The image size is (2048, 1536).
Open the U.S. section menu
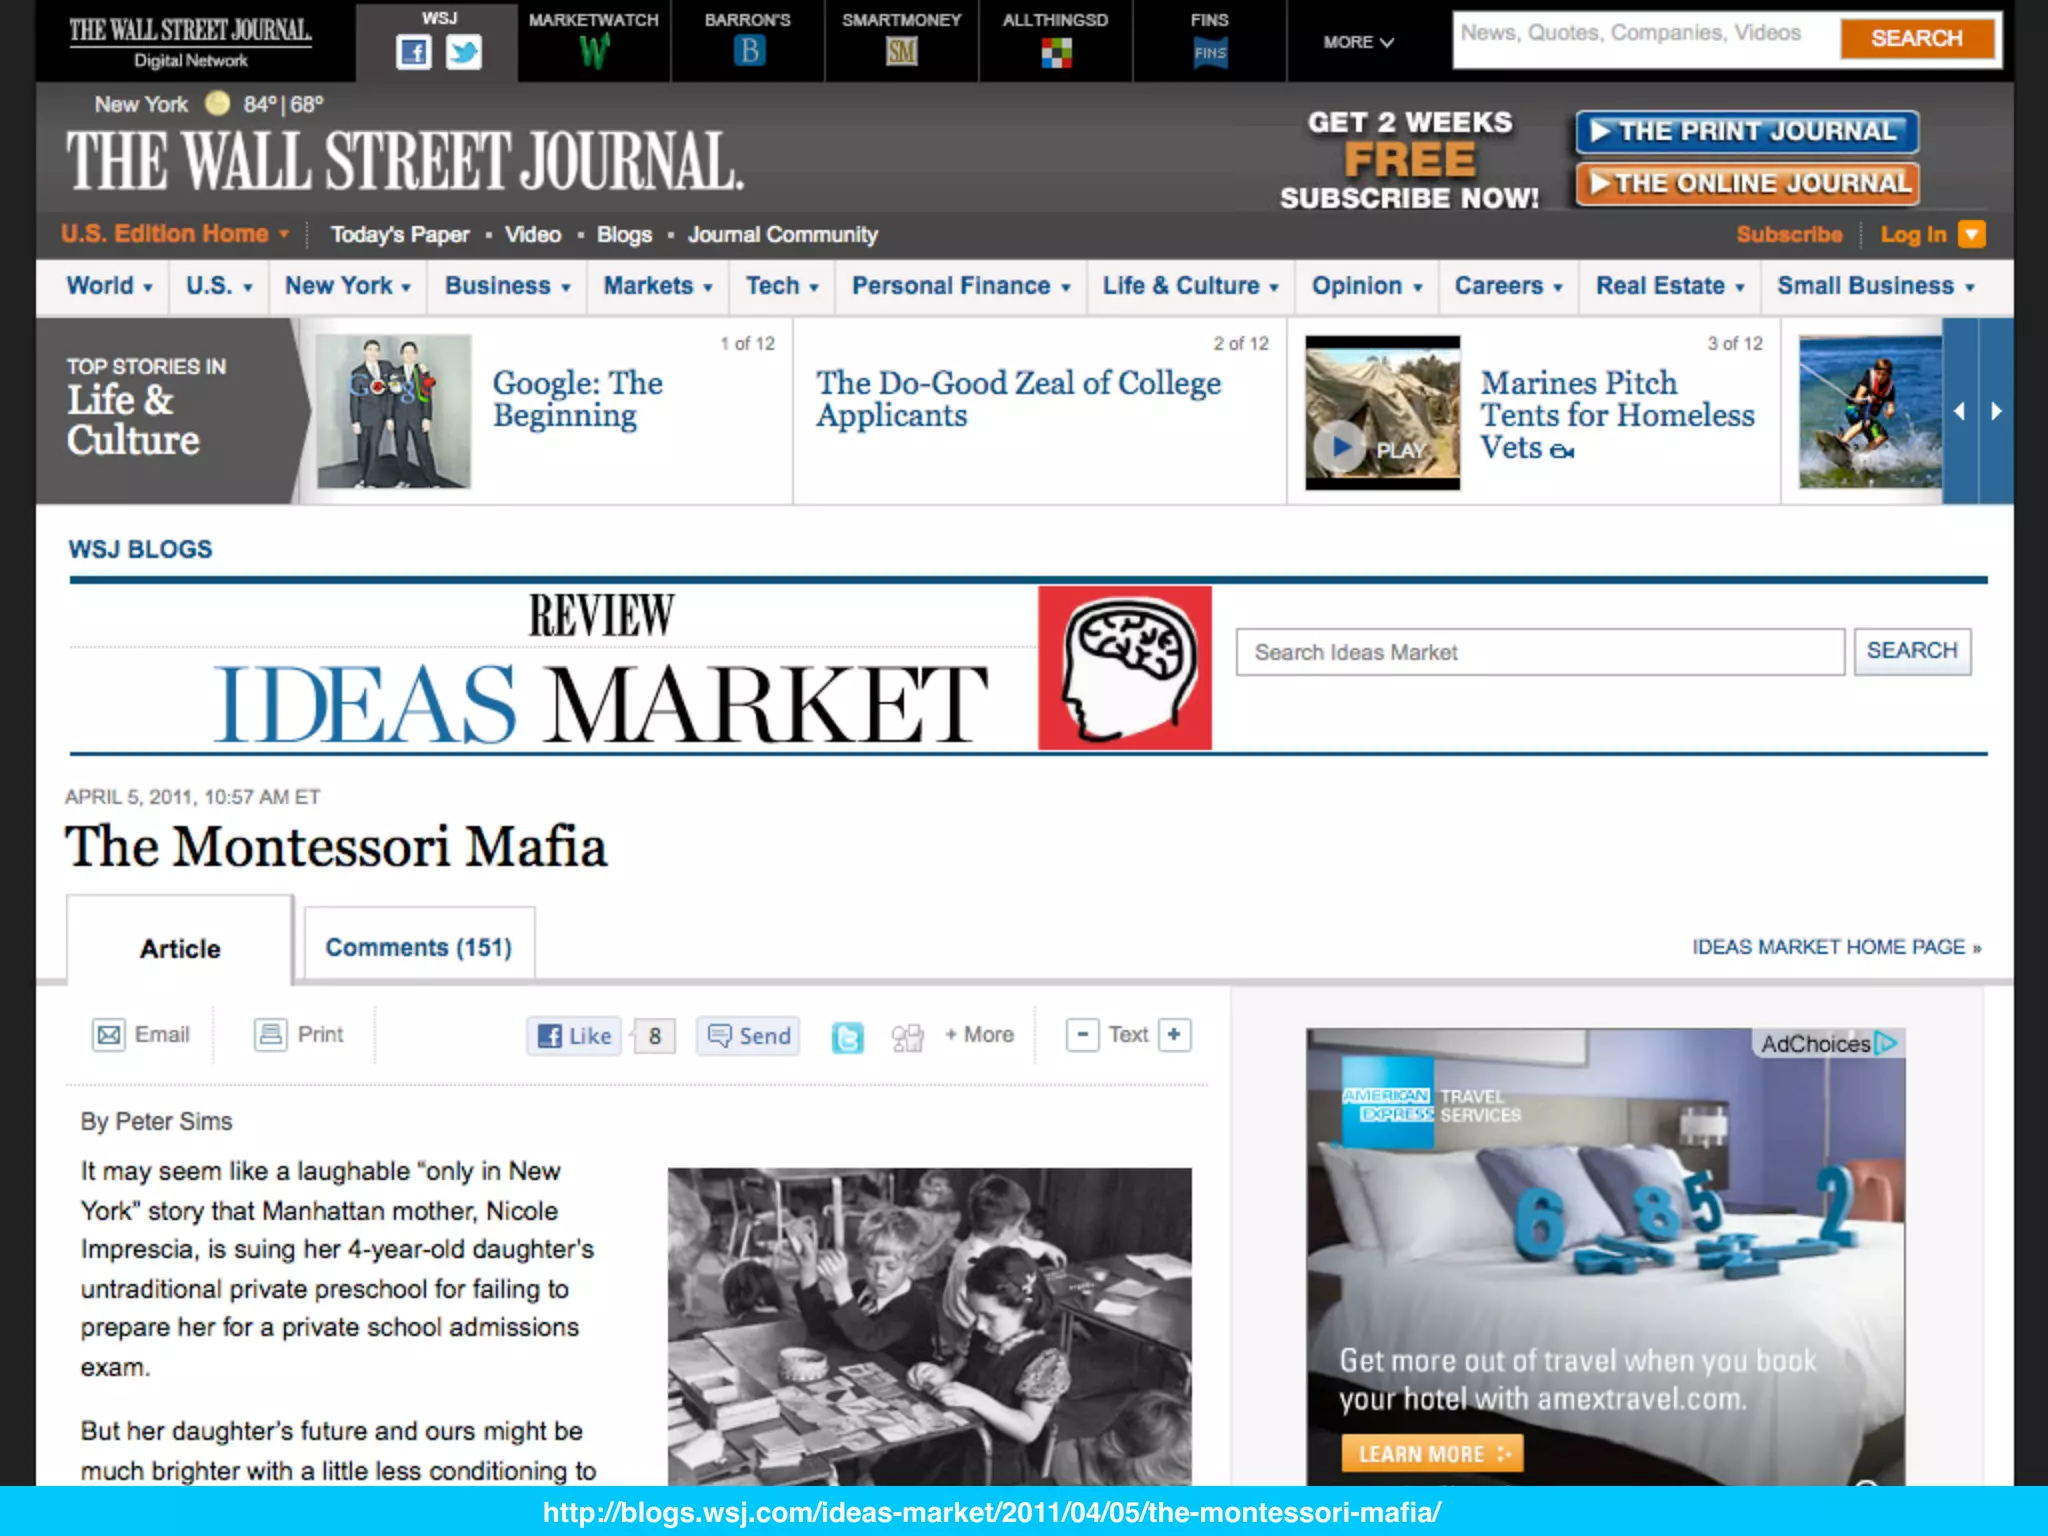[x=219, y=286]
